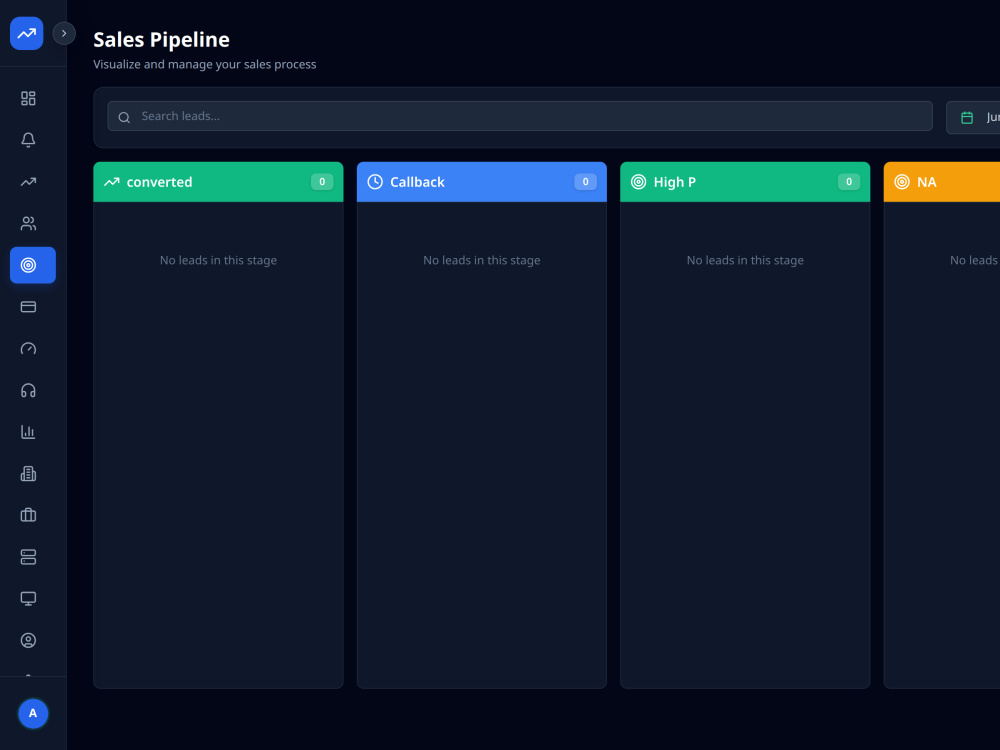Open the monitor screen icon in sidebar

[28, 599]
